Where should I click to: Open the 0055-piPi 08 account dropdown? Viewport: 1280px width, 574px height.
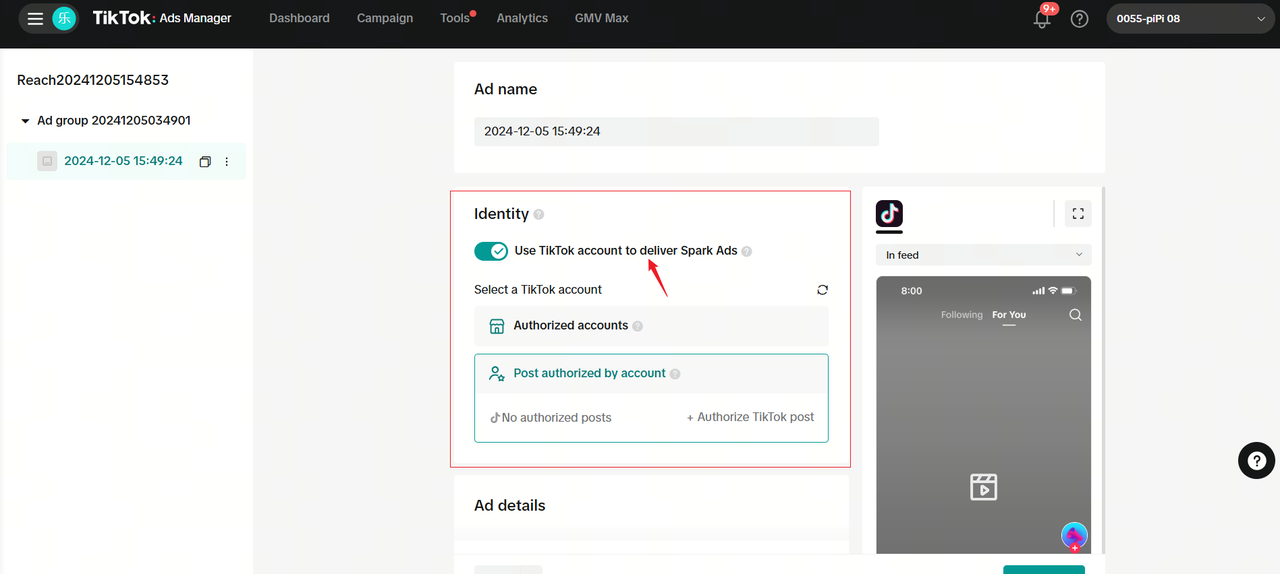coord(1190,18)
